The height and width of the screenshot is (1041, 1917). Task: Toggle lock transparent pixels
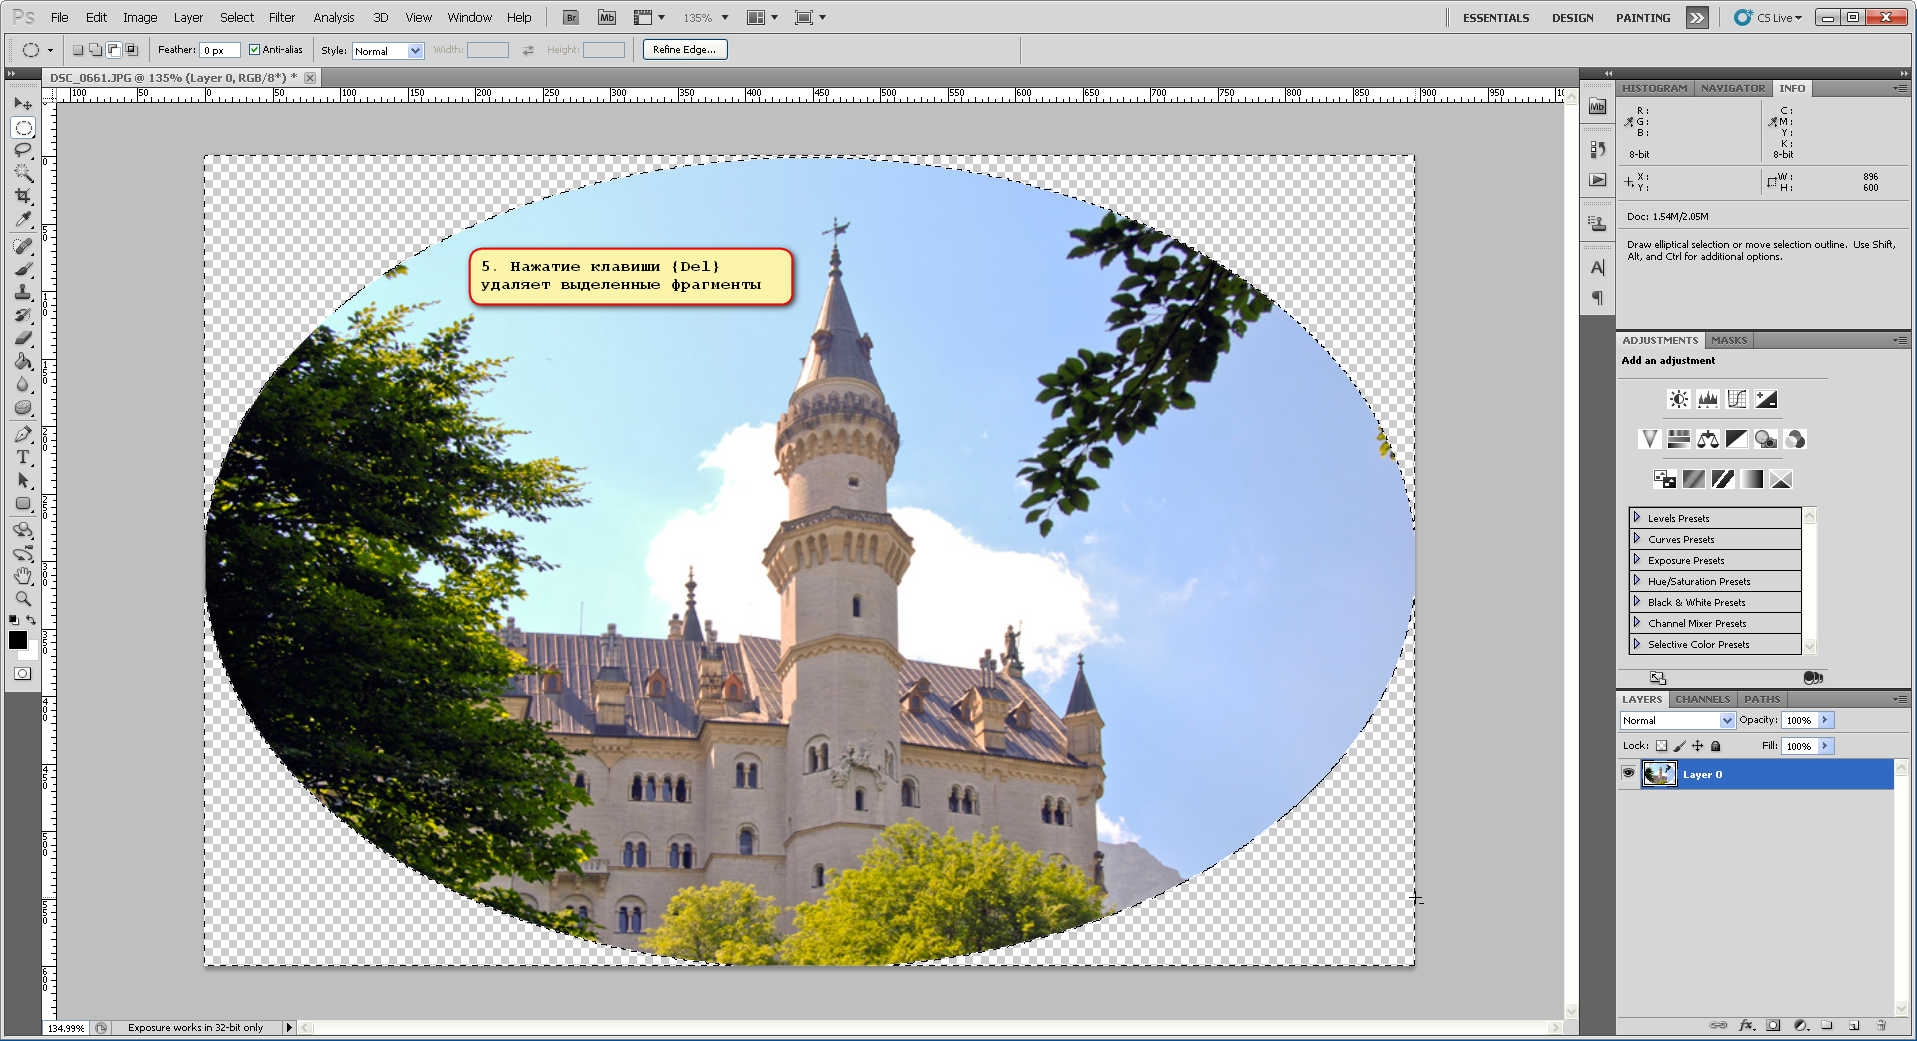(1661, 746)
